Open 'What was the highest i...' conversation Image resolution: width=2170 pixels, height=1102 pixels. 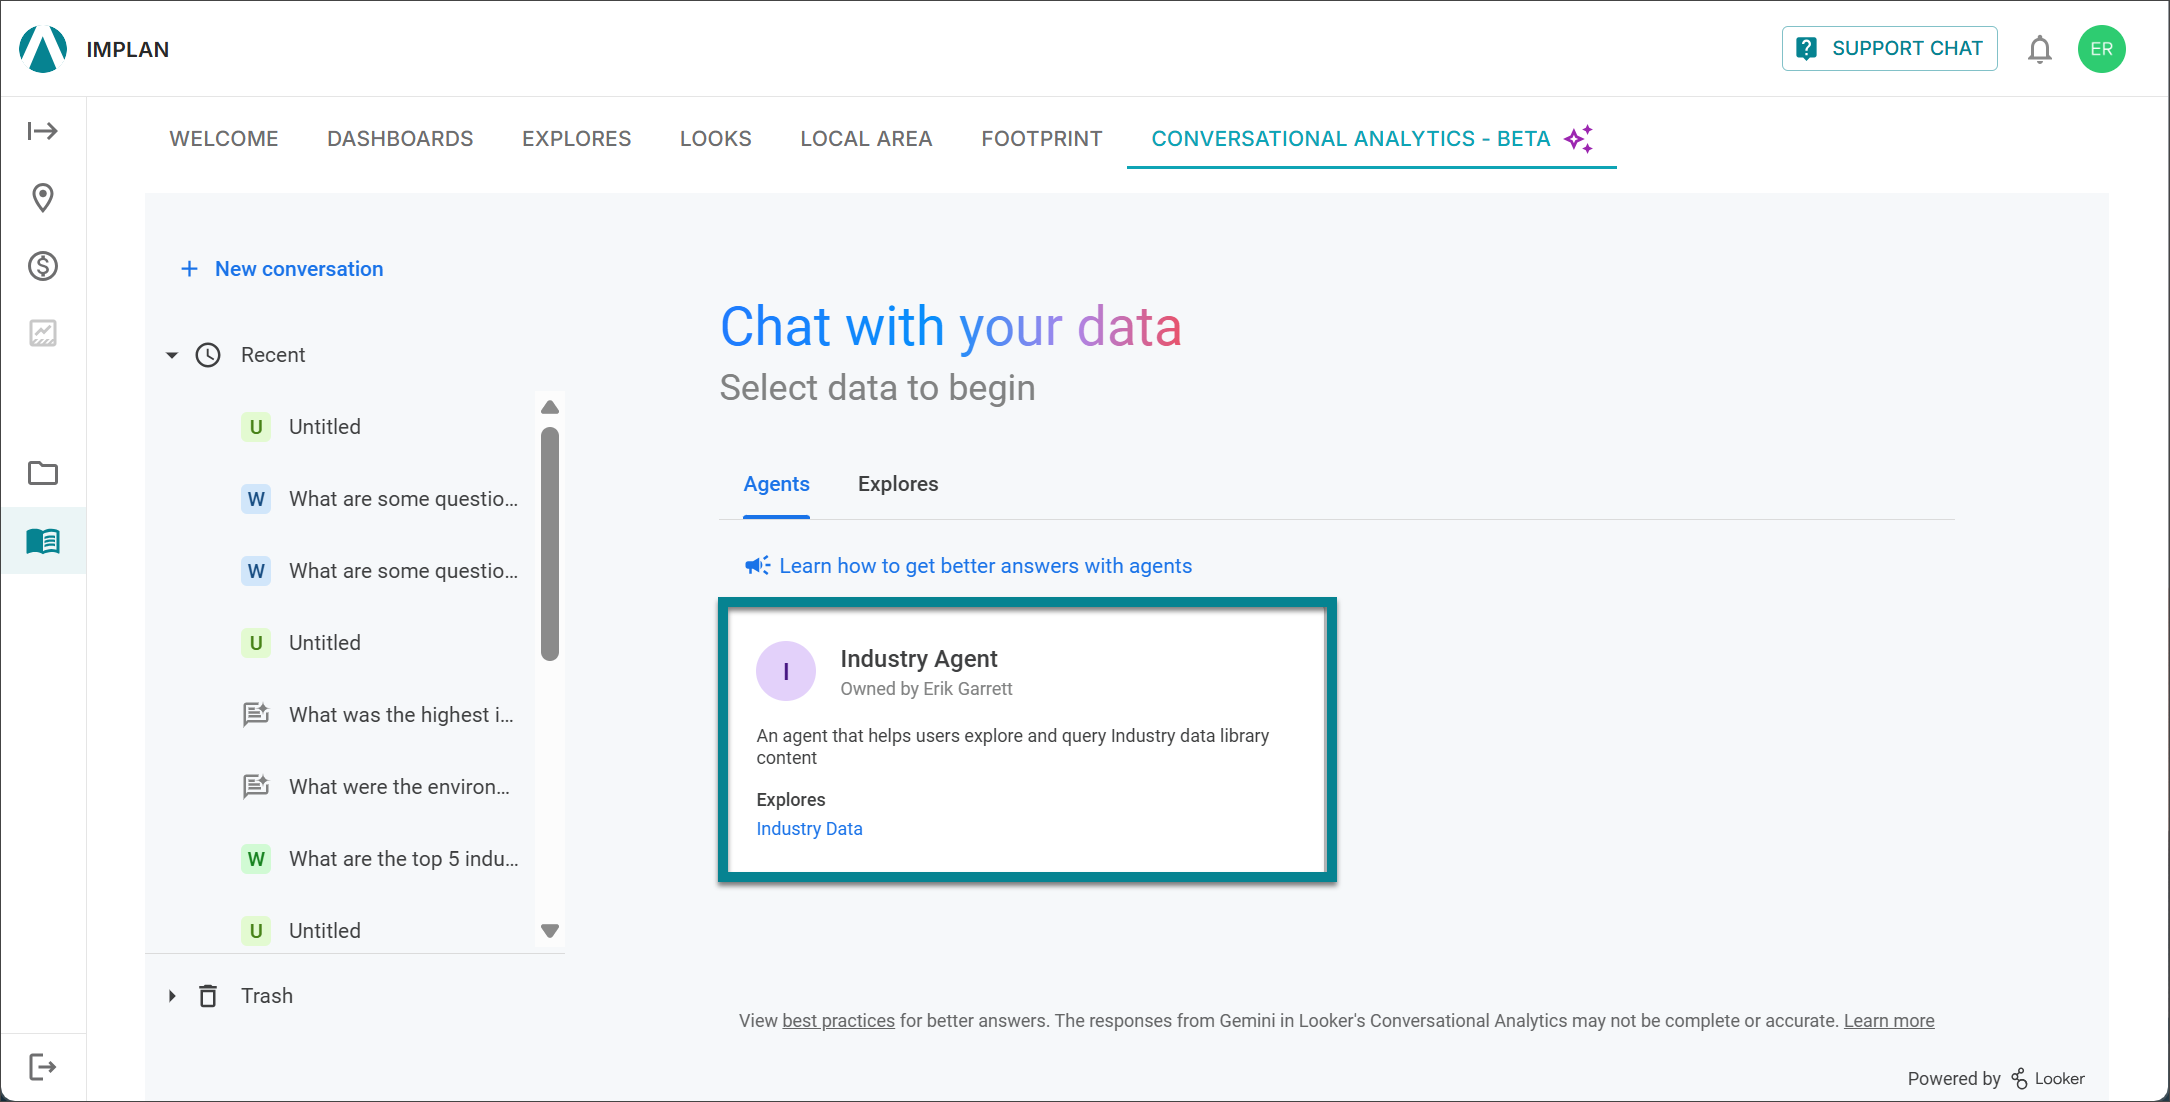401,715
